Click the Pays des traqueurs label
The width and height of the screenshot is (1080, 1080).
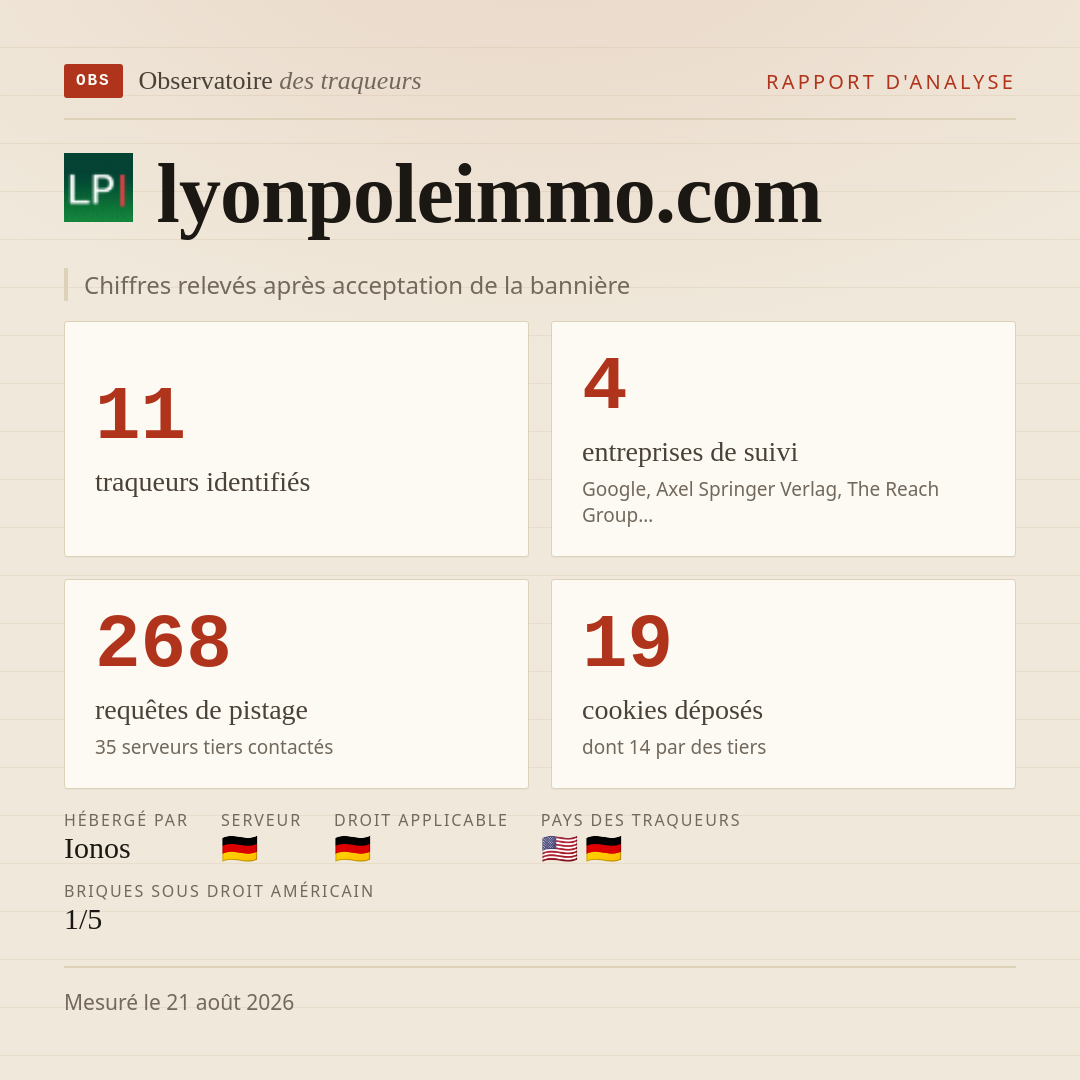pyautogui.click(x=641, y=820)
